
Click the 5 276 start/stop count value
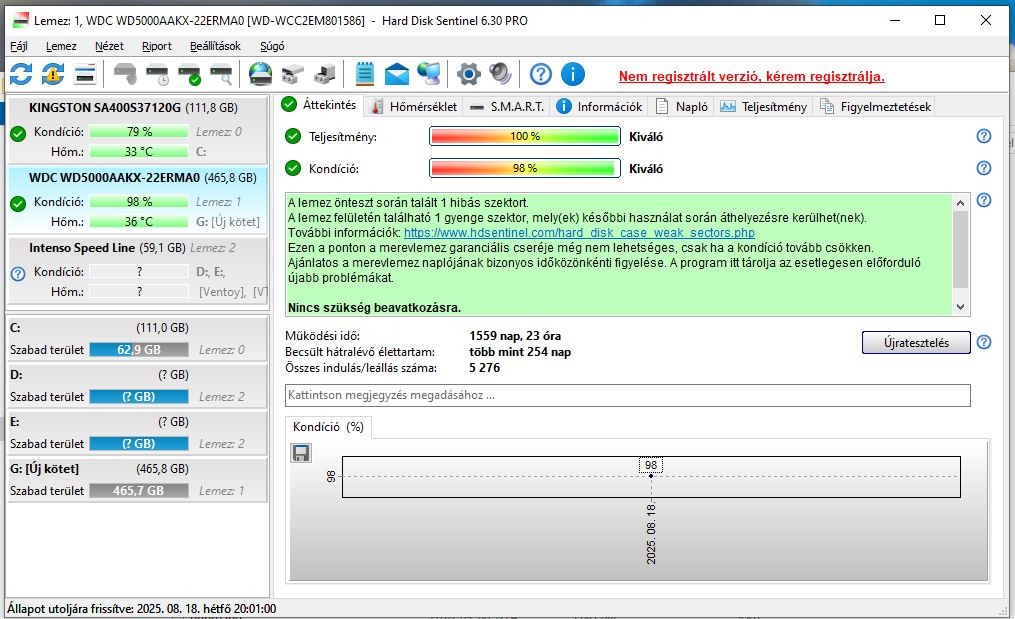[x=484, y=367]
